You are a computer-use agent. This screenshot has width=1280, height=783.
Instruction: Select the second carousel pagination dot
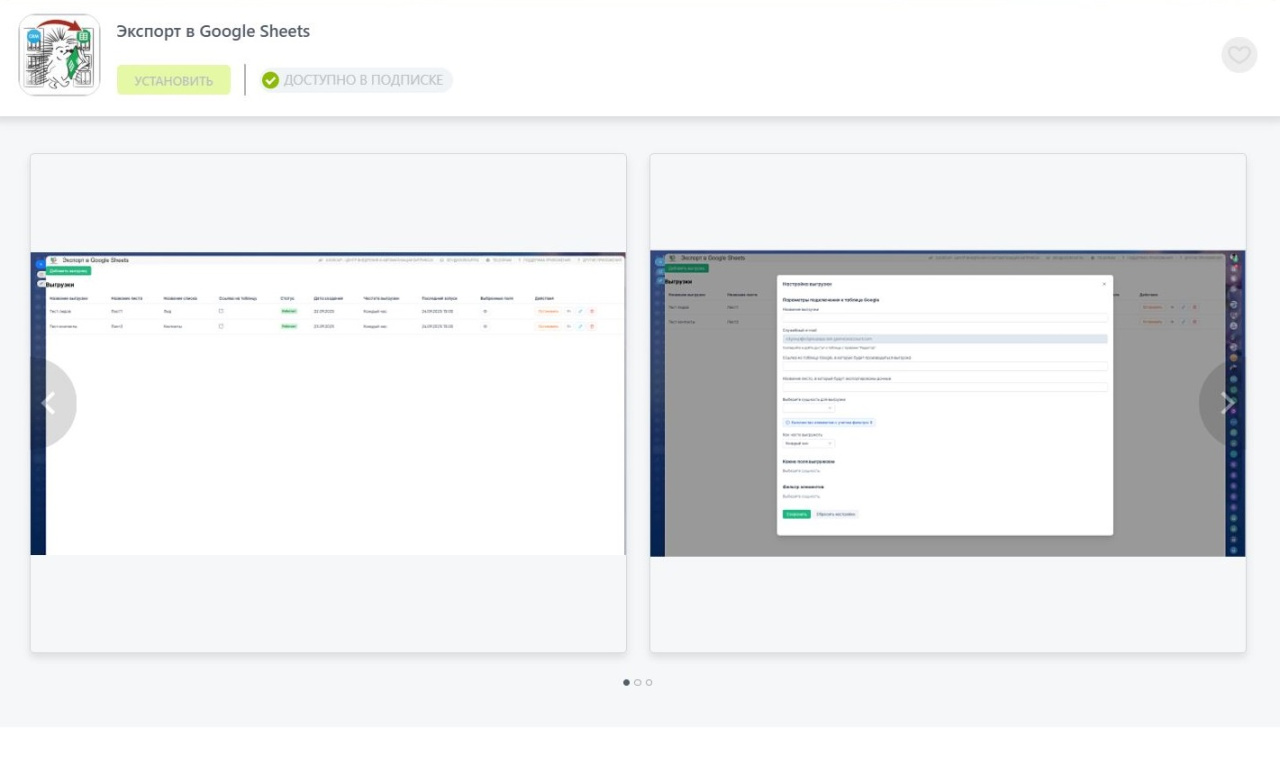click(638, 683)
